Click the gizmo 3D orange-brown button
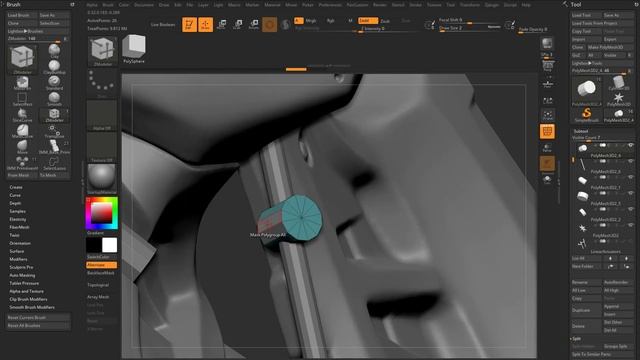This screenshot has width=640, height=360. 269,24
